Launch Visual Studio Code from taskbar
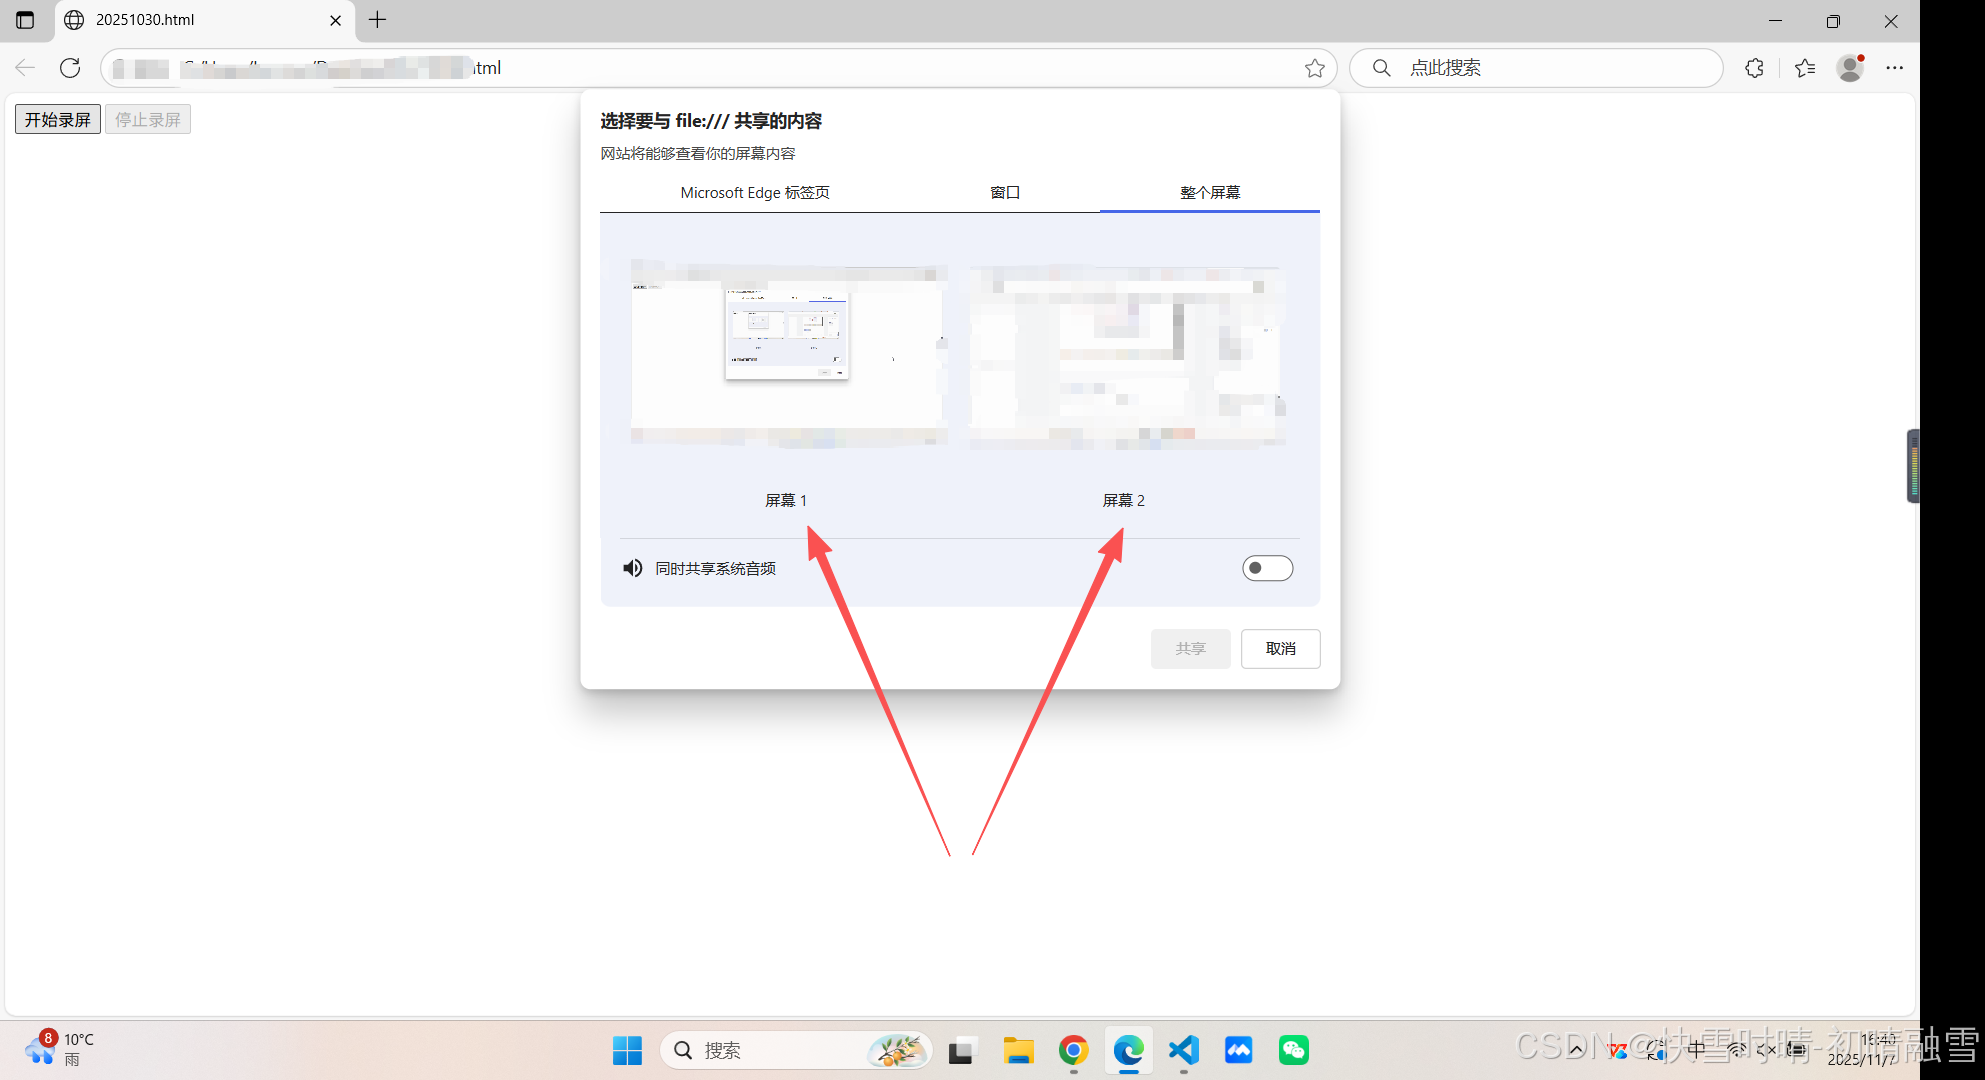 [1183, 1050]
